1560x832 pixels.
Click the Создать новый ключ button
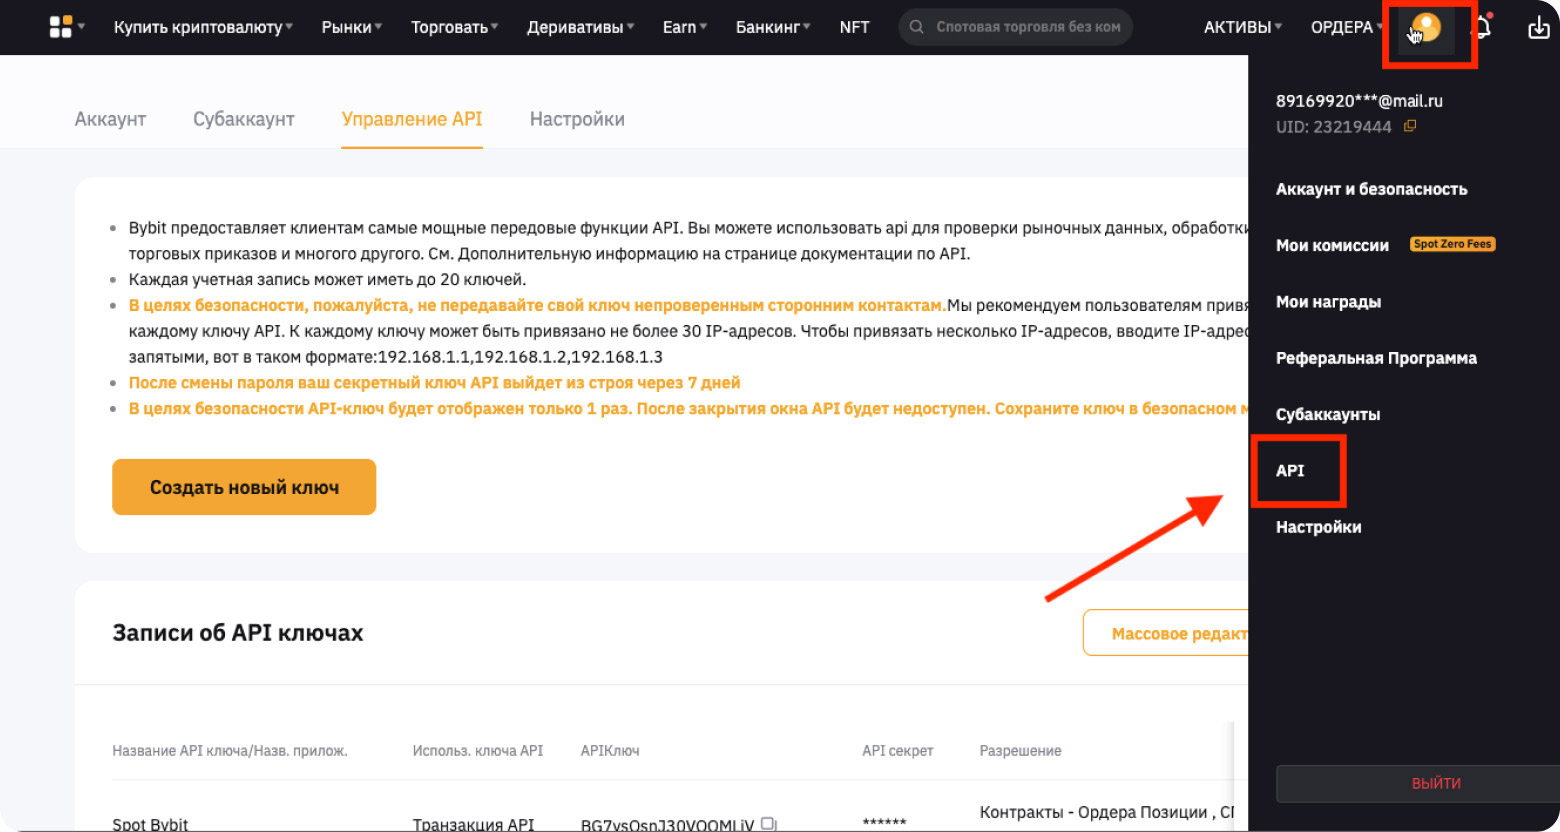tap(244, 487)
